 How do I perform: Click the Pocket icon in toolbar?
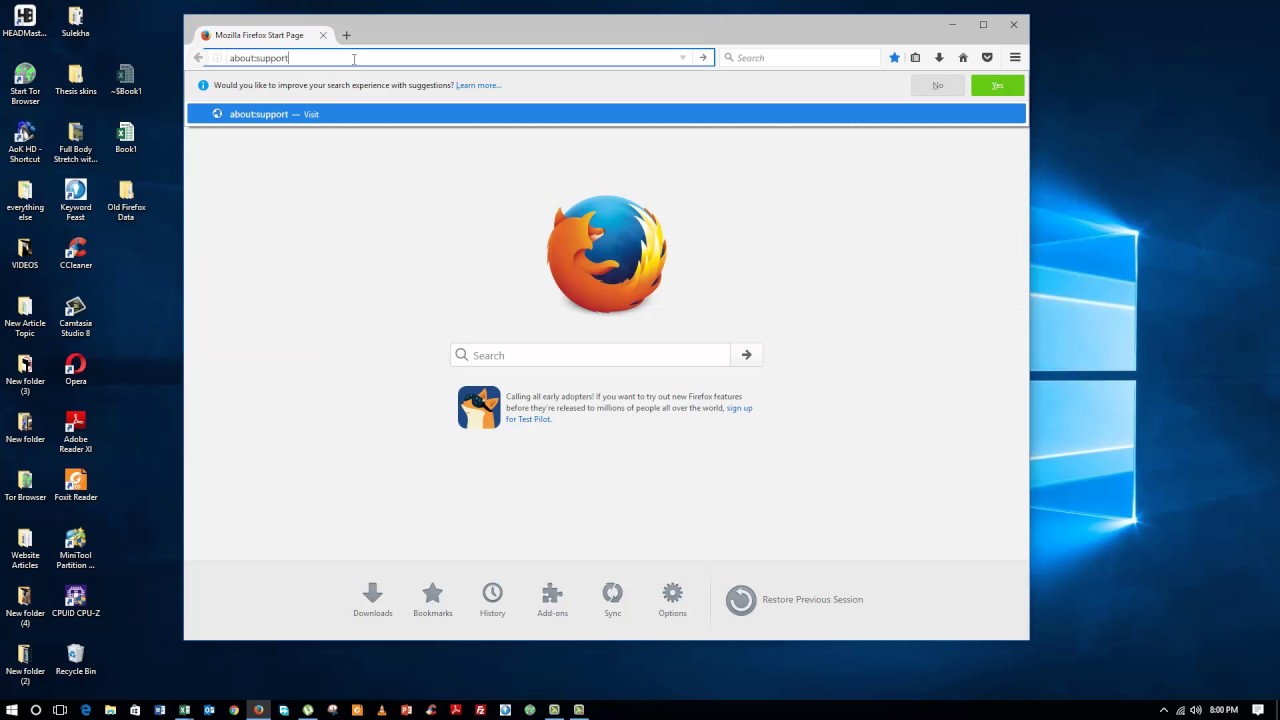point(987,58)
